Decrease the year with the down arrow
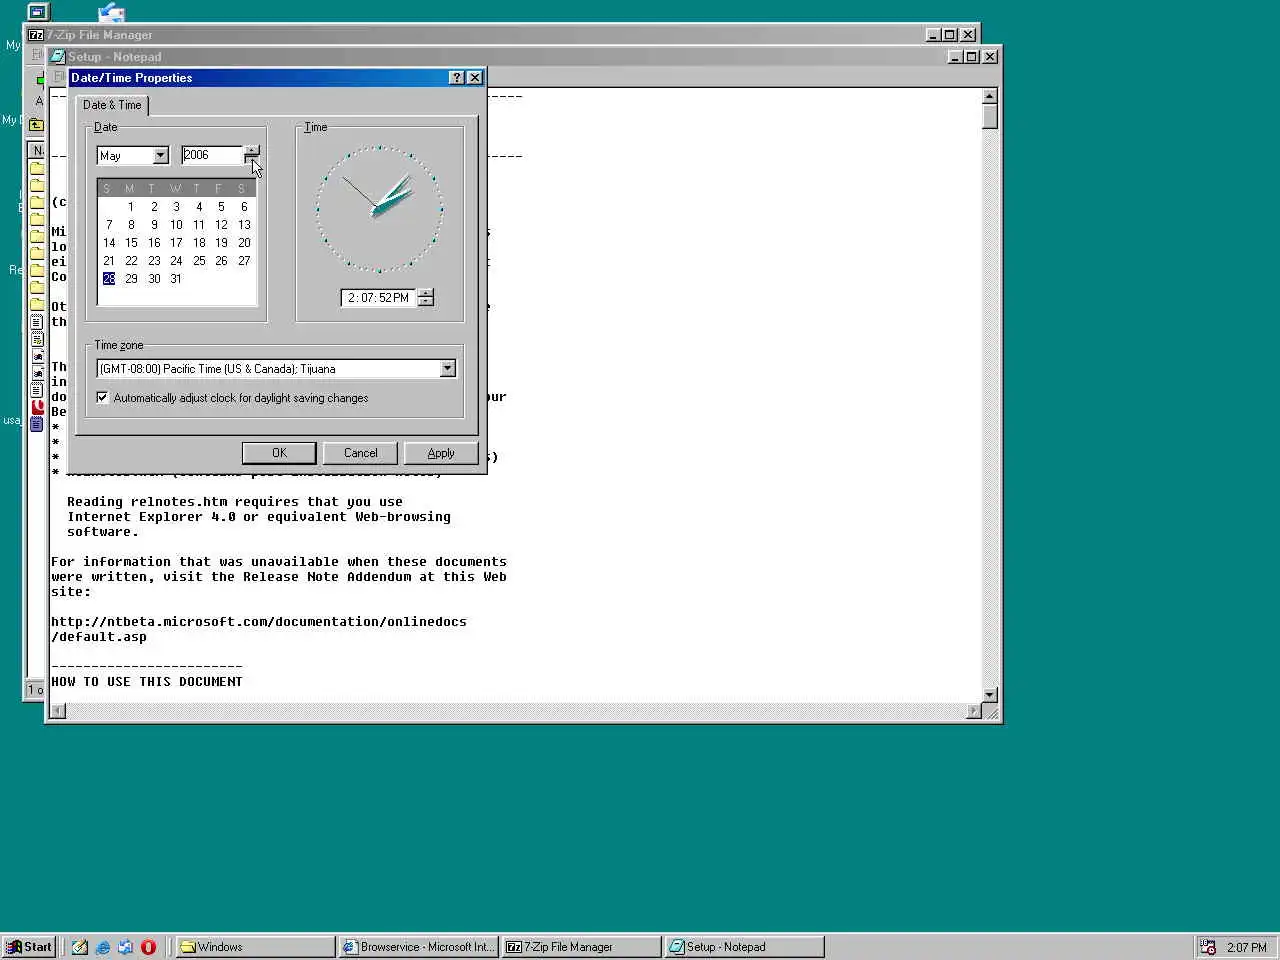Viewport: 1280px width, 960px height. coord(252,160)
